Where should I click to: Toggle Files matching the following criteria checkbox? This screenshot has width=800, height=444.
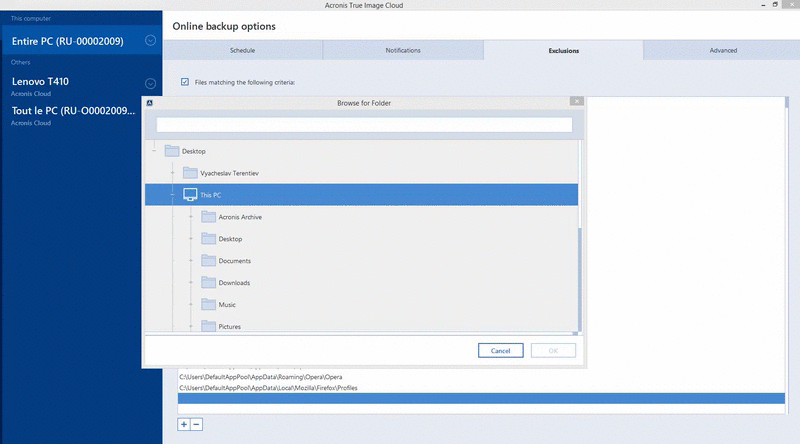[x=185, y=82]
